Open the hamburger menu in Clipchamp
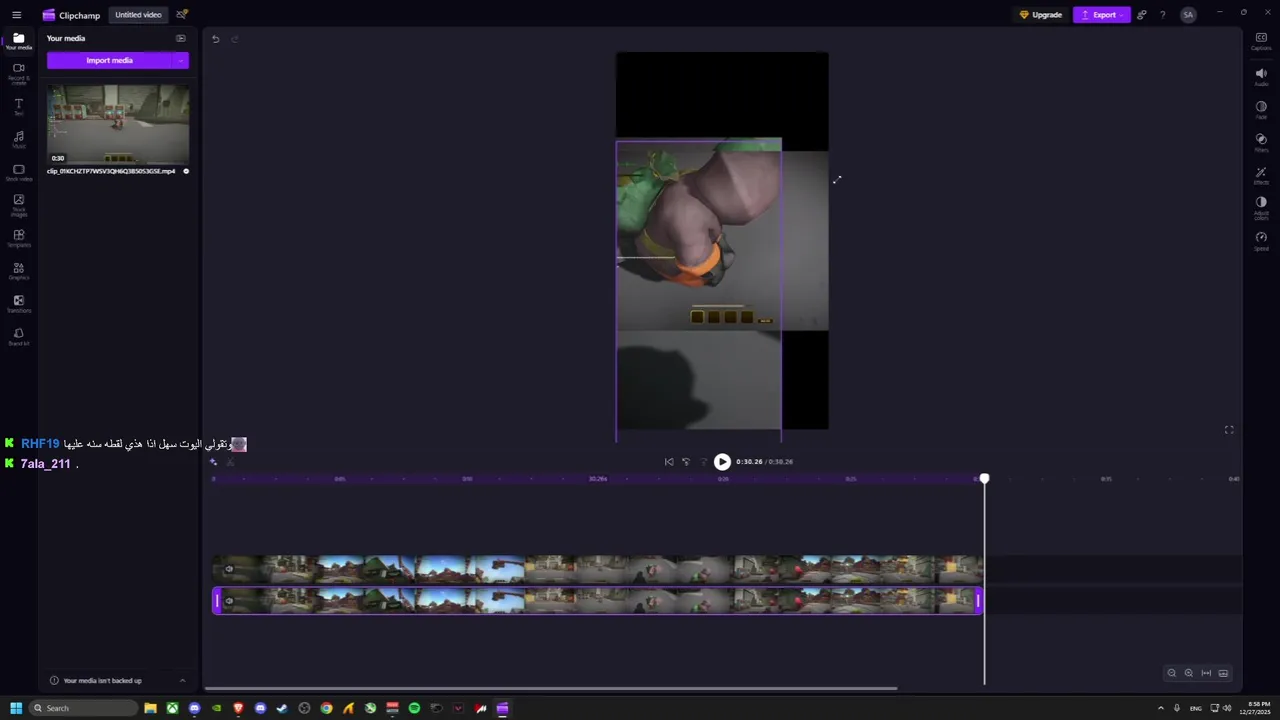 click(16, 15)
